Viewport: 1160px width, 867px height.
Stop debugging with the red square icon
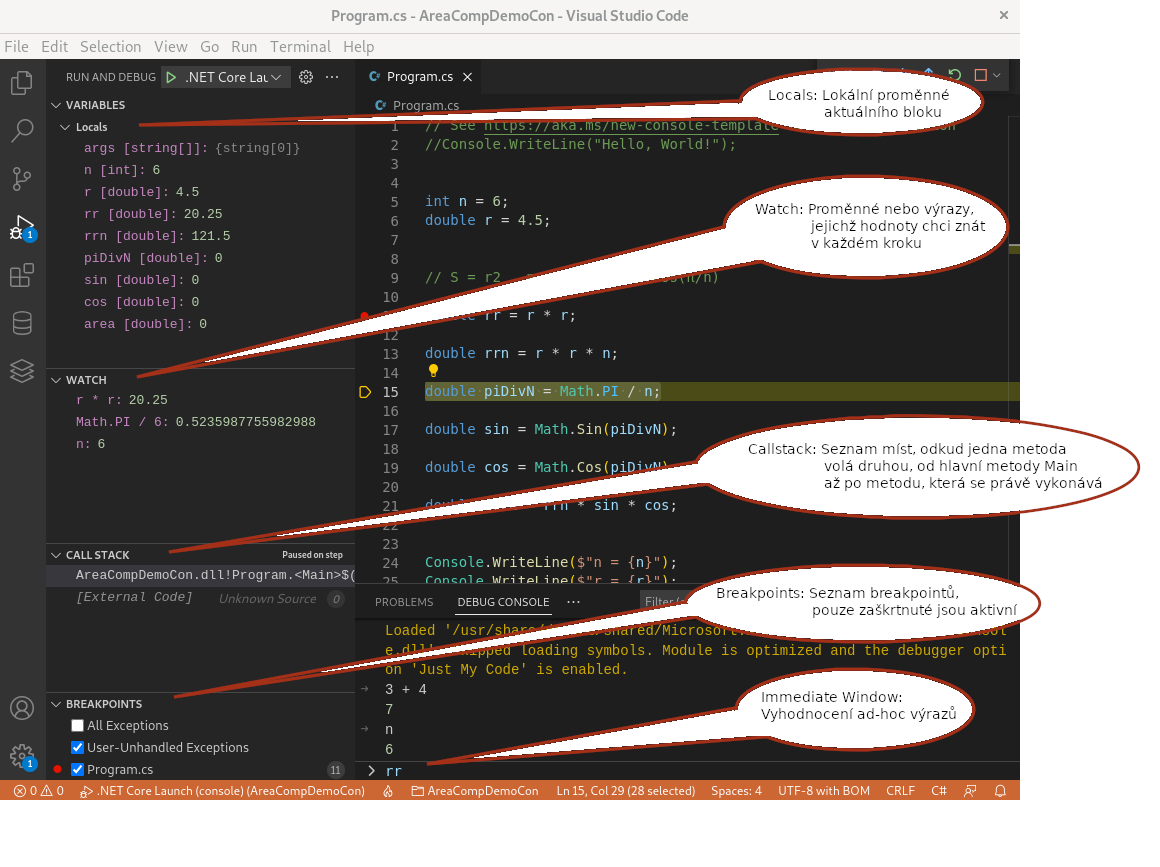click(981, 75)
